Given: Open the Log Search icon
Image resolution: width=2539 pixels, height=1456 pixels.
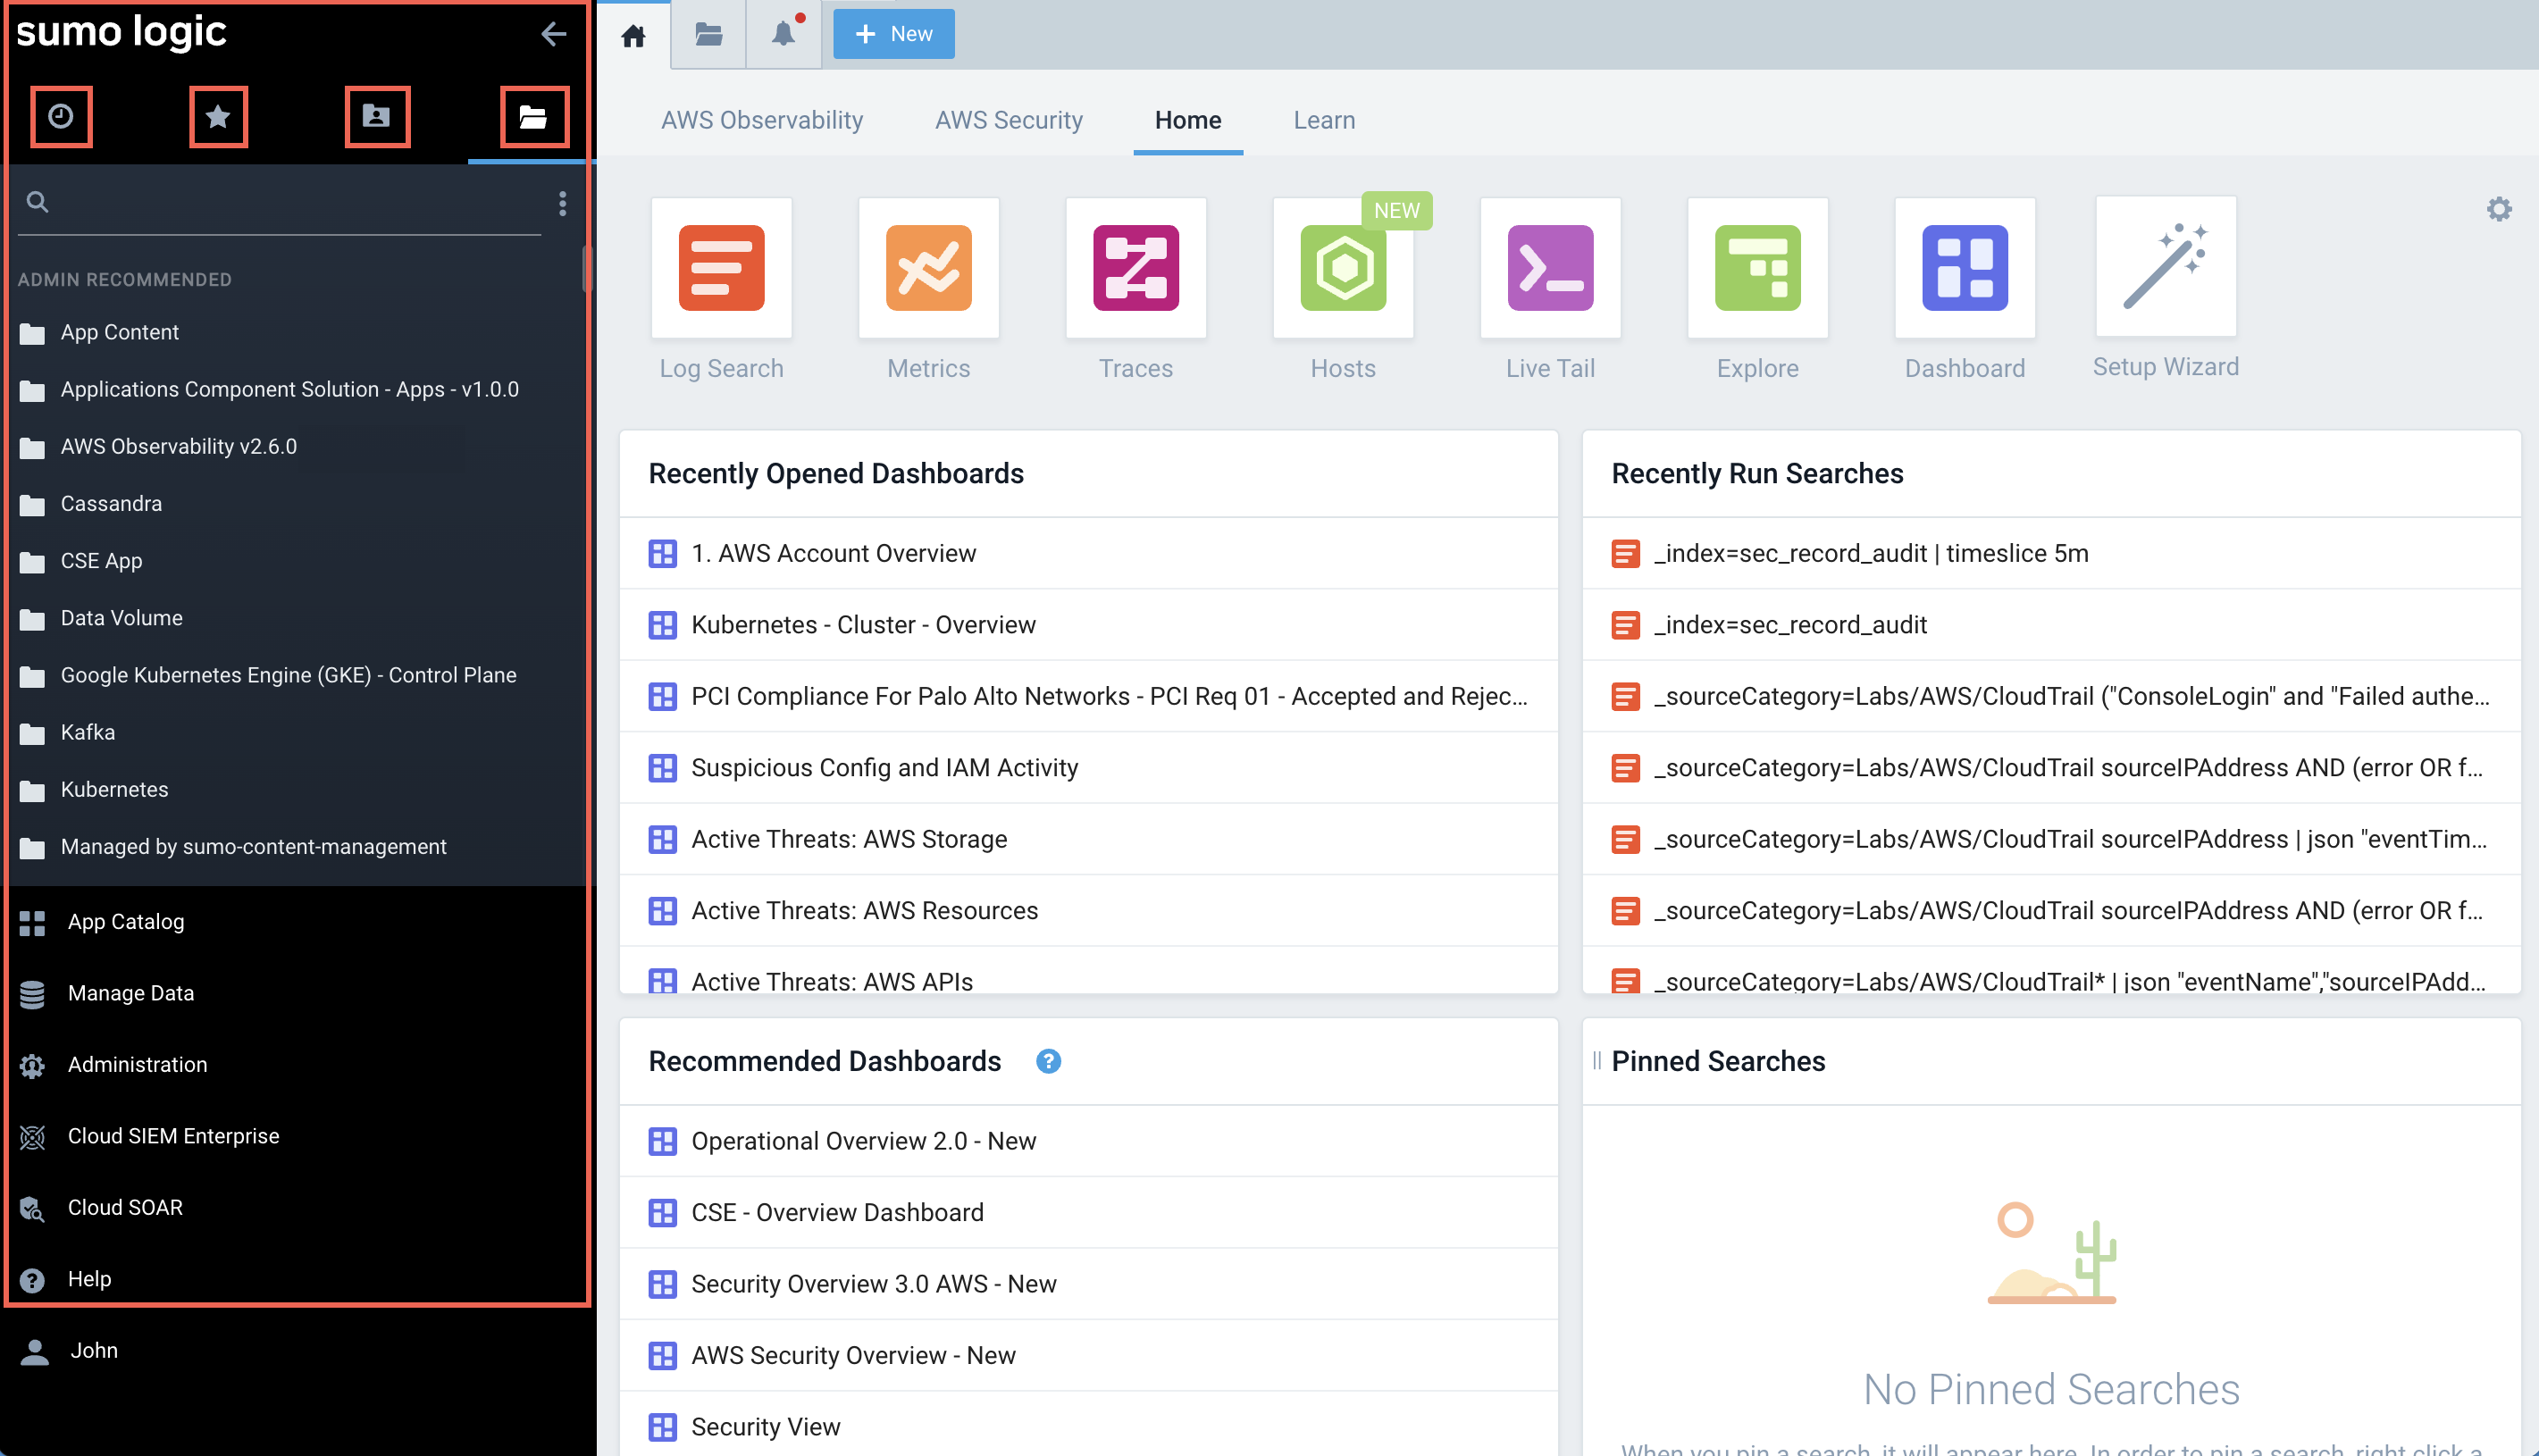Looking at the screenshot, I should (x=721, y=268).
